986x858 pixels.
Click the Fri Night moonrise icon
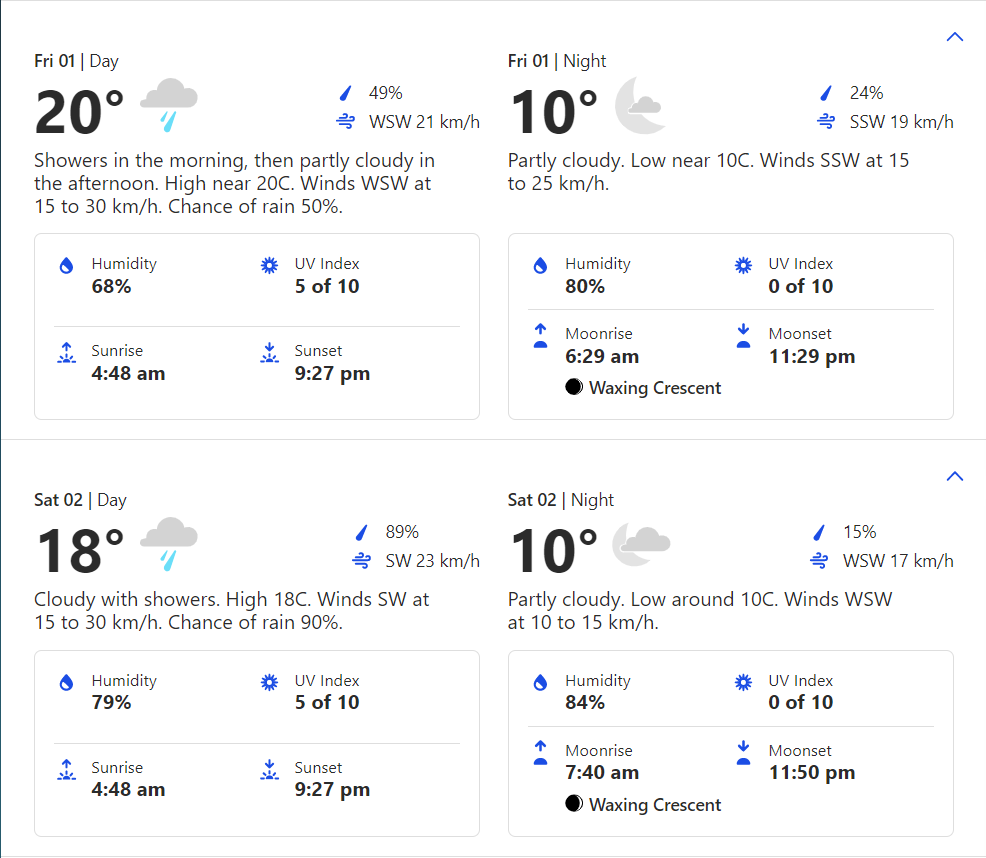coord(540,336)
